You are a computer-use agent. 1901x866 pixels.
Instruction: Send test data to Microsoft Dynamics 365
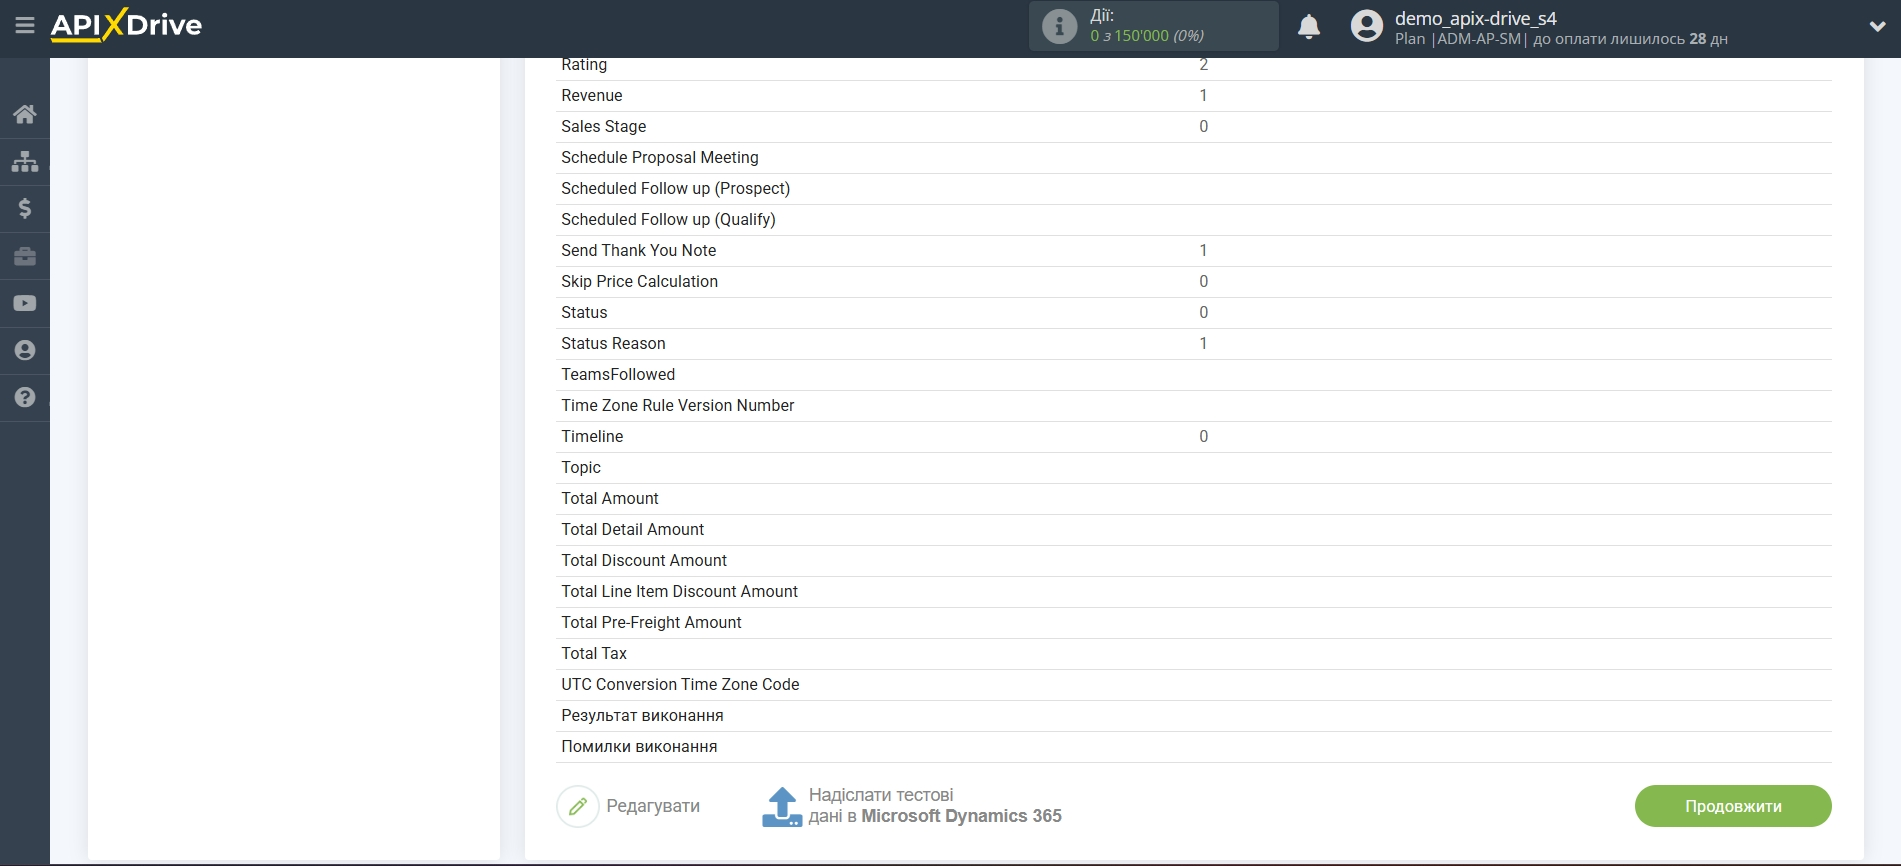pos(935,806)
